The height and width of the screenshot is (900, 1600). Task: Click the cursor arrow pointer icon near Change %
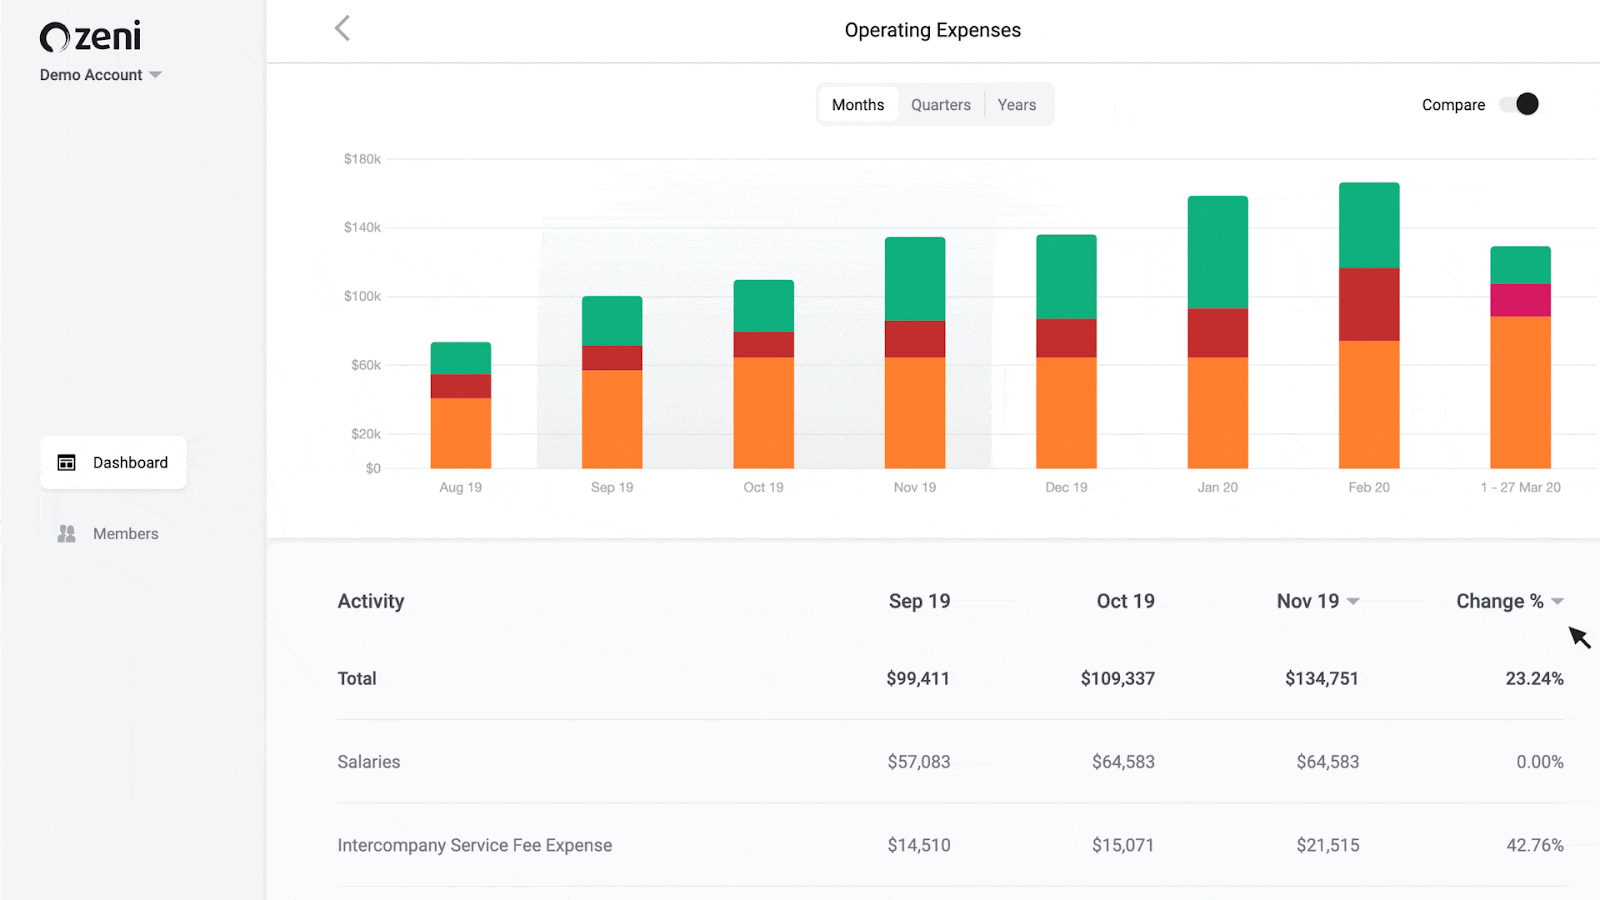click(1578, 637)
